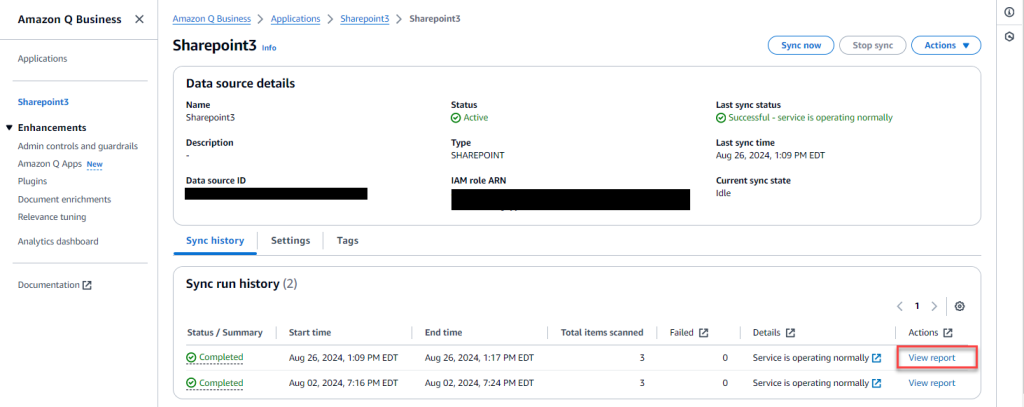Select Sharepoint3 in the sidebar

(43, 102)
